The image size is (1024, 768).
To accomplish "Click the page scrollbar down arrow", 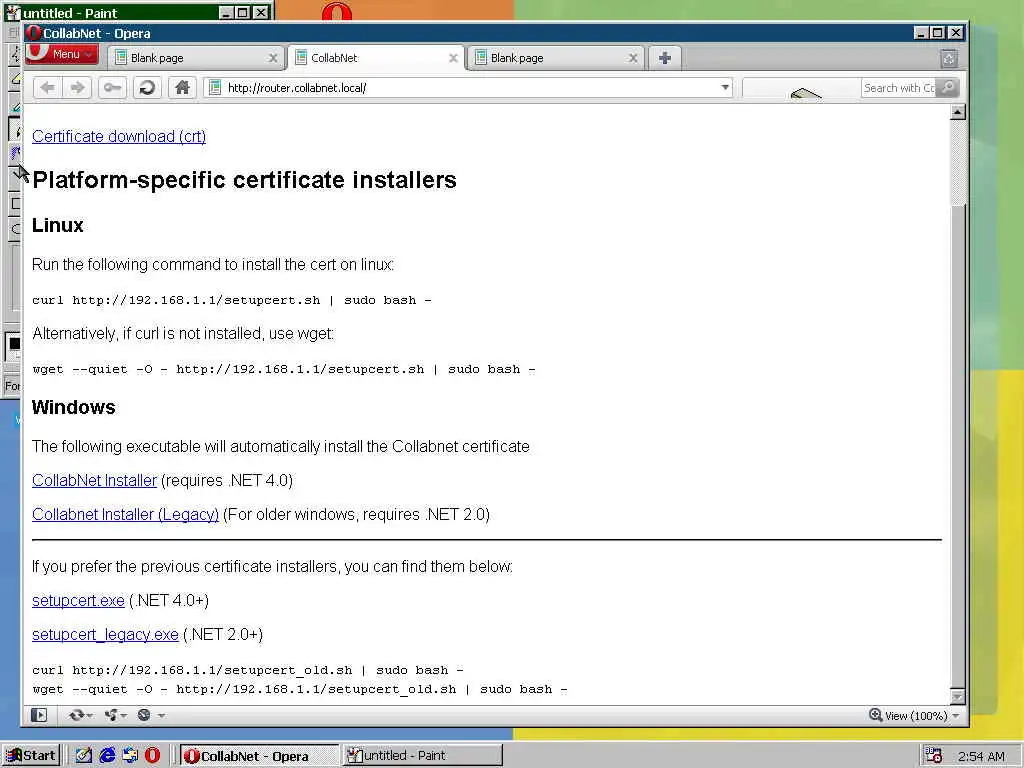I will (x=957, y=697).
